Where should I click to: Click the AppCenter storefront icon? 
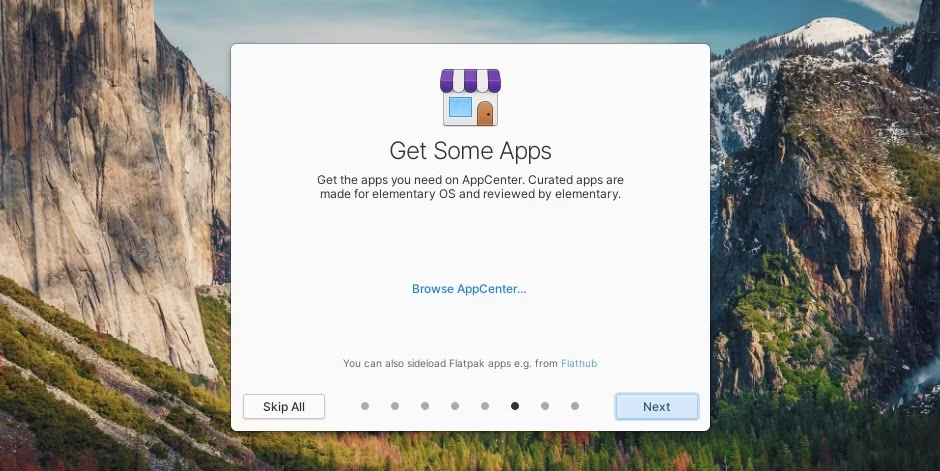click(471, 97)
